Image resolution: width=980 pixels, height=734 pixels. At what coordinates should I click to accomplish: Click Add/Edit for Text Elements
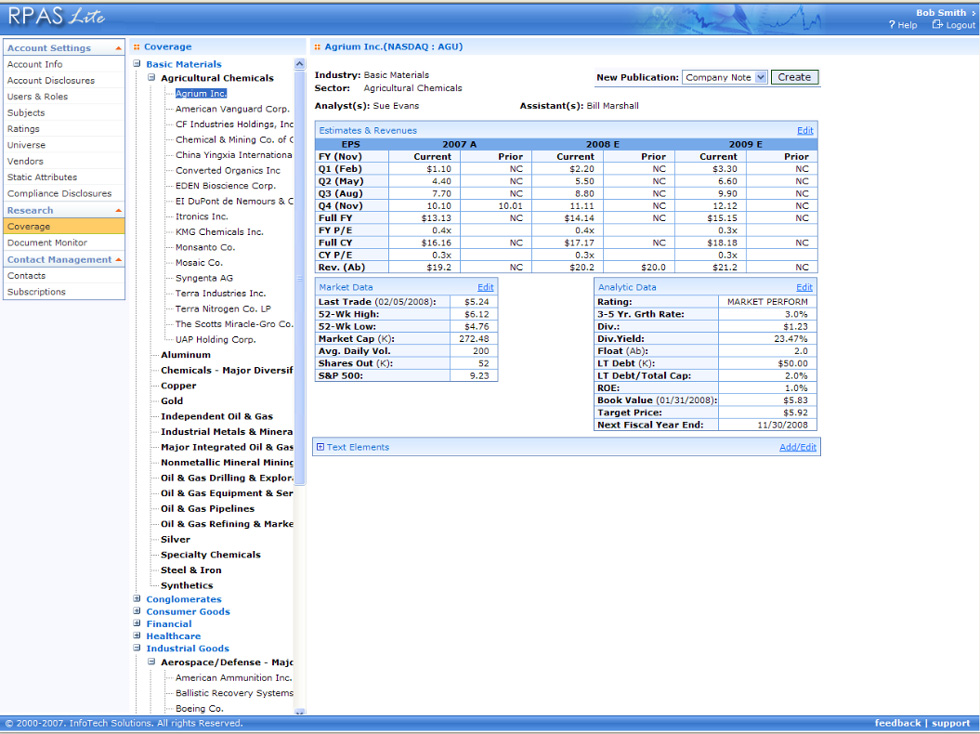[x=798, y=447]
